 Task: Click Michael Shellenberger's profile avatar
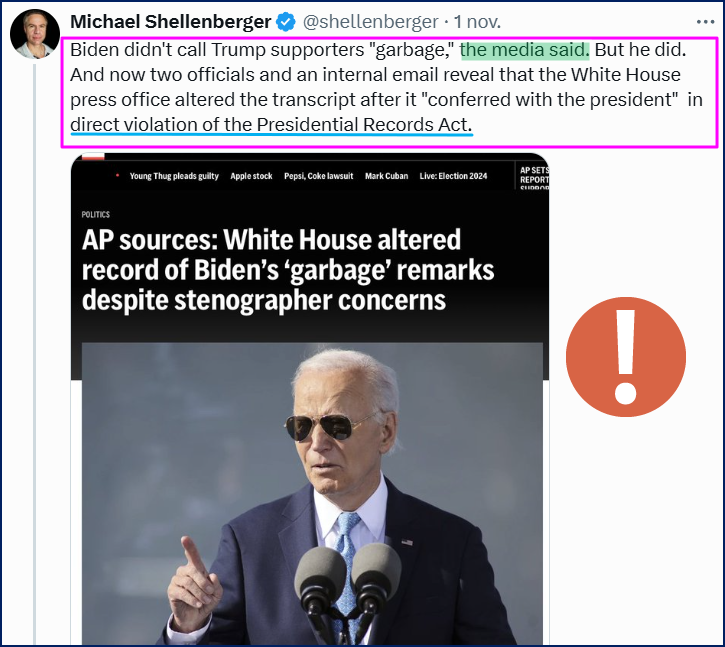[x=35, y=33]
